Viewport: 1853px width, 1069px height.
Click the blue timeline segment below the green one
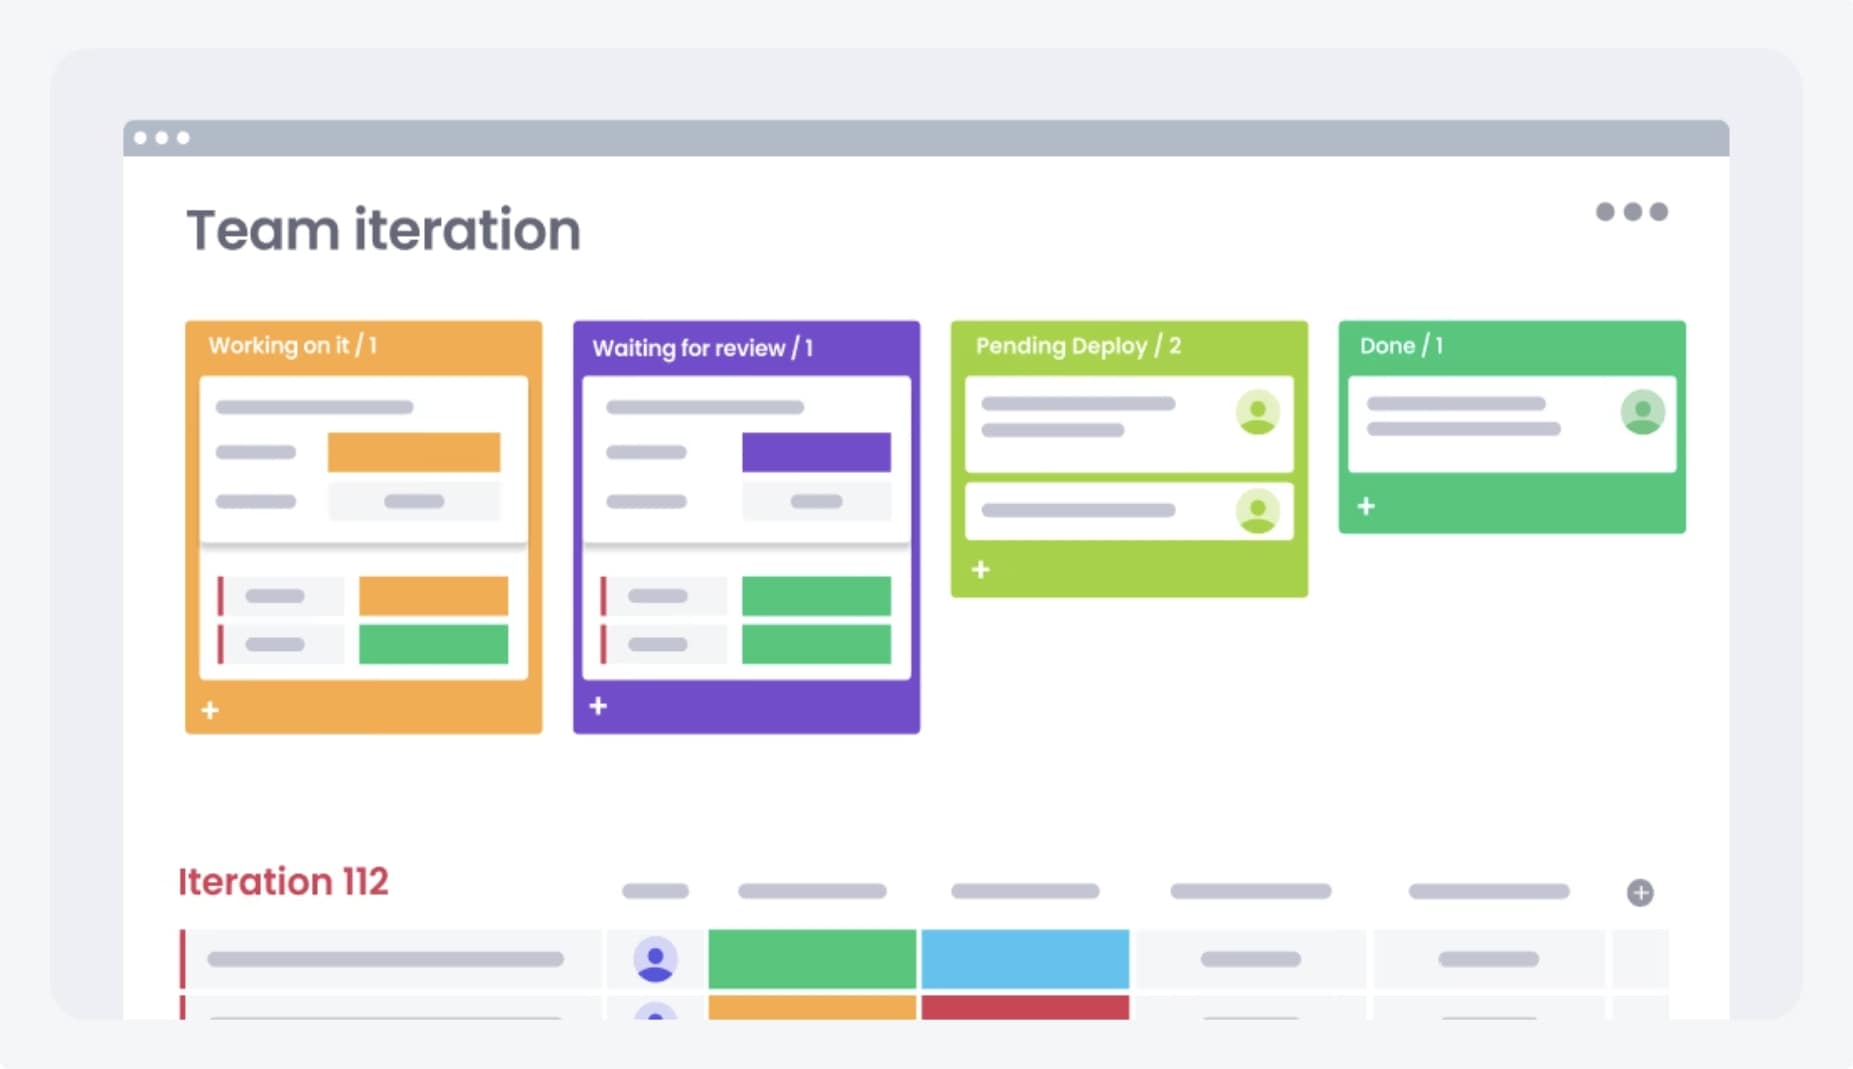[1025, 959]
